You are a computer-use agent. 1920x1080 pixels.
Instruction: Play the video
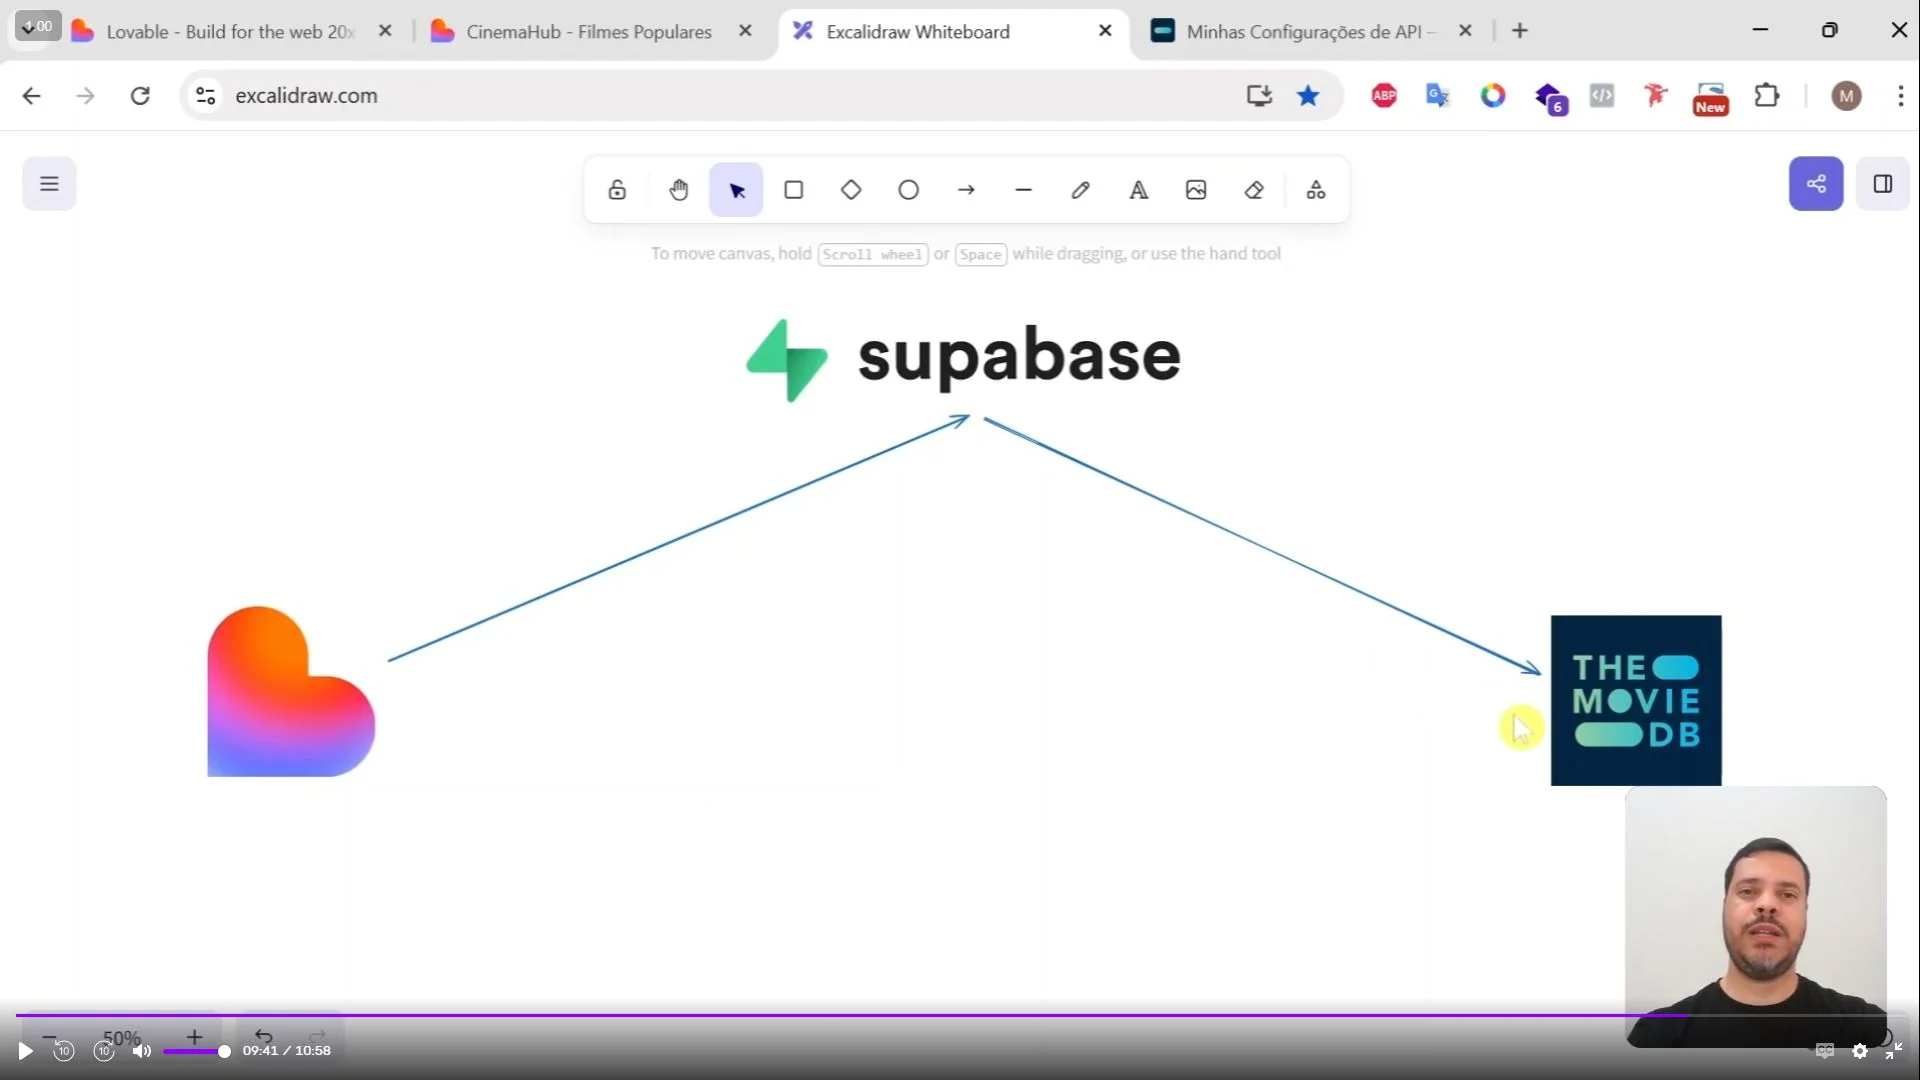[x=26, y=1051]
